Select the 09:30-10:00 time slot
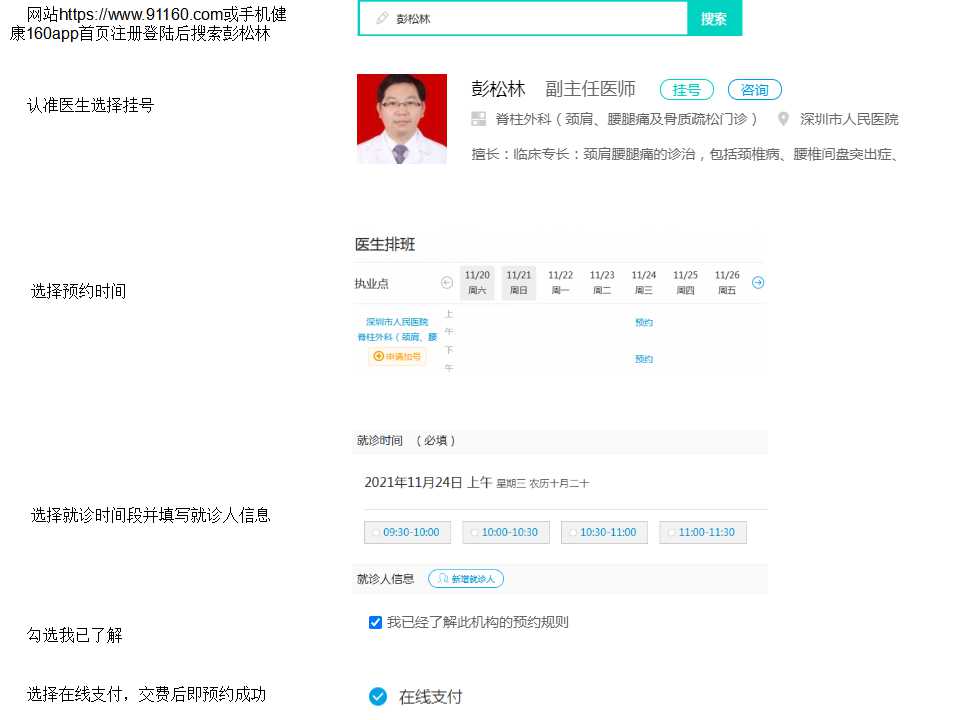The height and width of the screenshot is (720, 960). pyautogui.click(x=408, y=533)
